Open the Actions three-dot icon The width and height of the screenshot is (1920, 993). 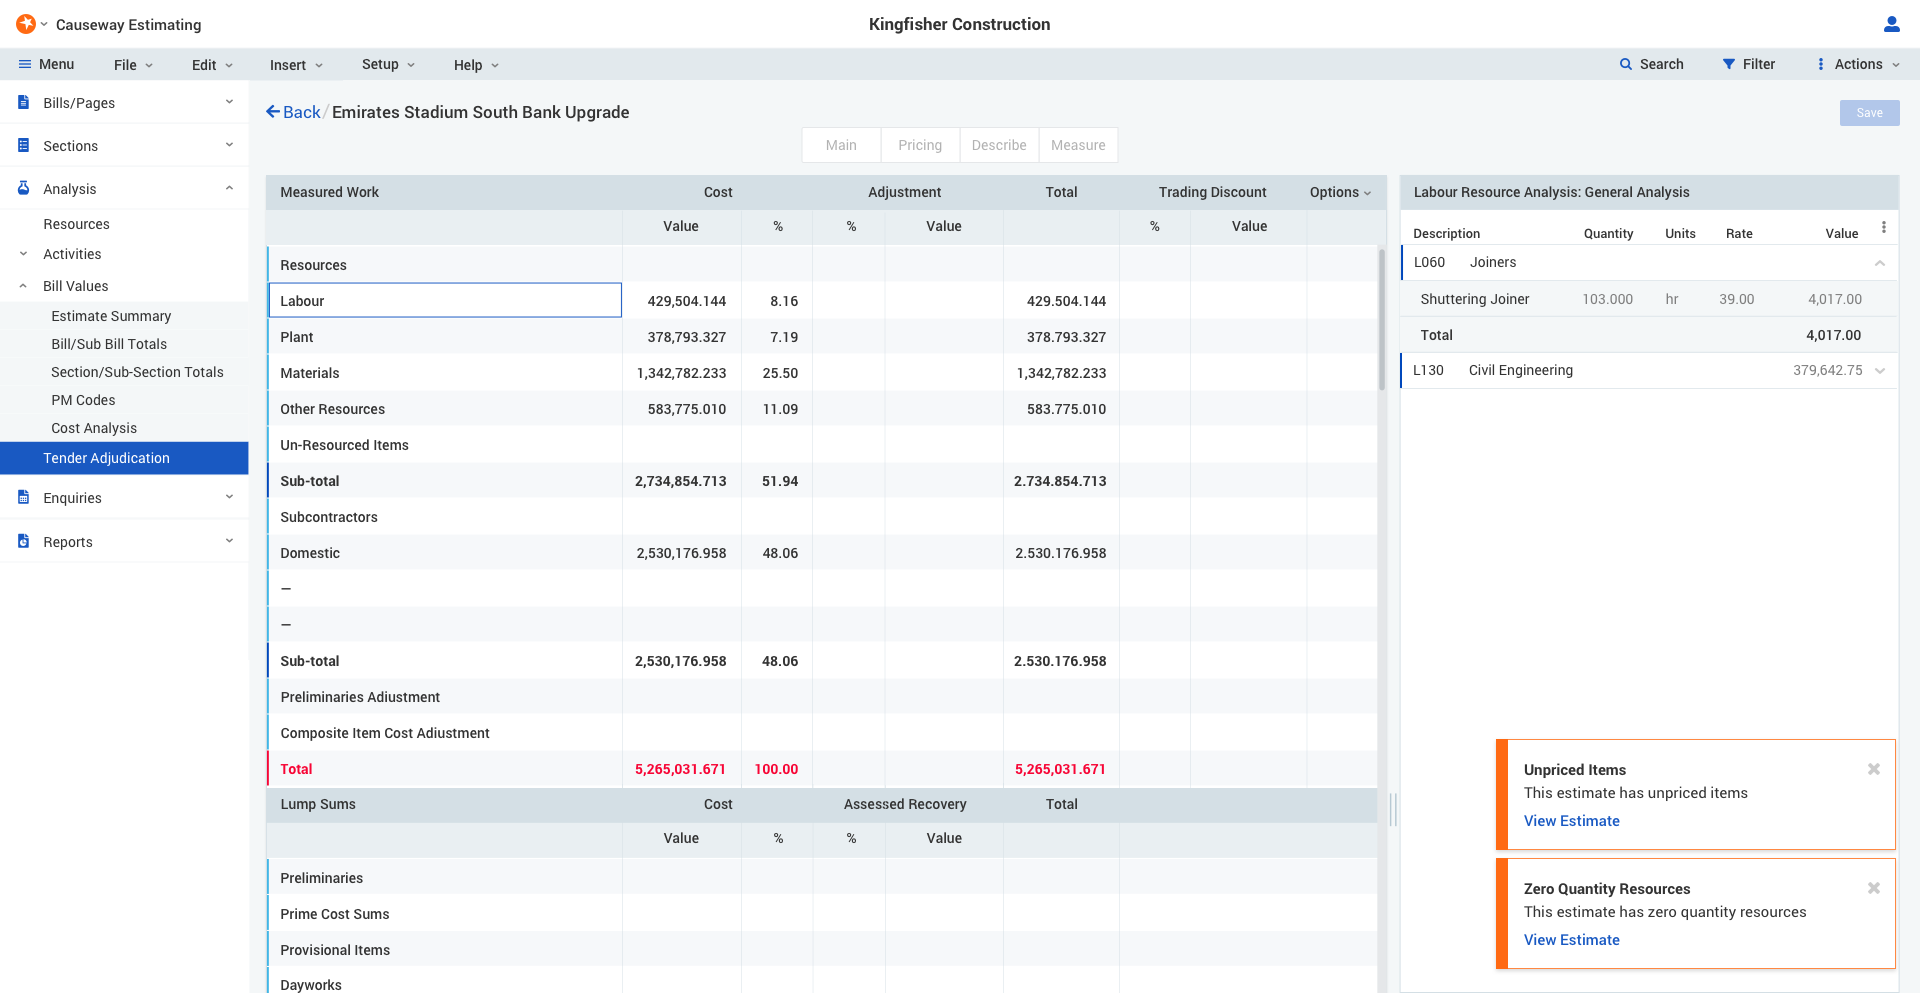[x=1820, y=64]
